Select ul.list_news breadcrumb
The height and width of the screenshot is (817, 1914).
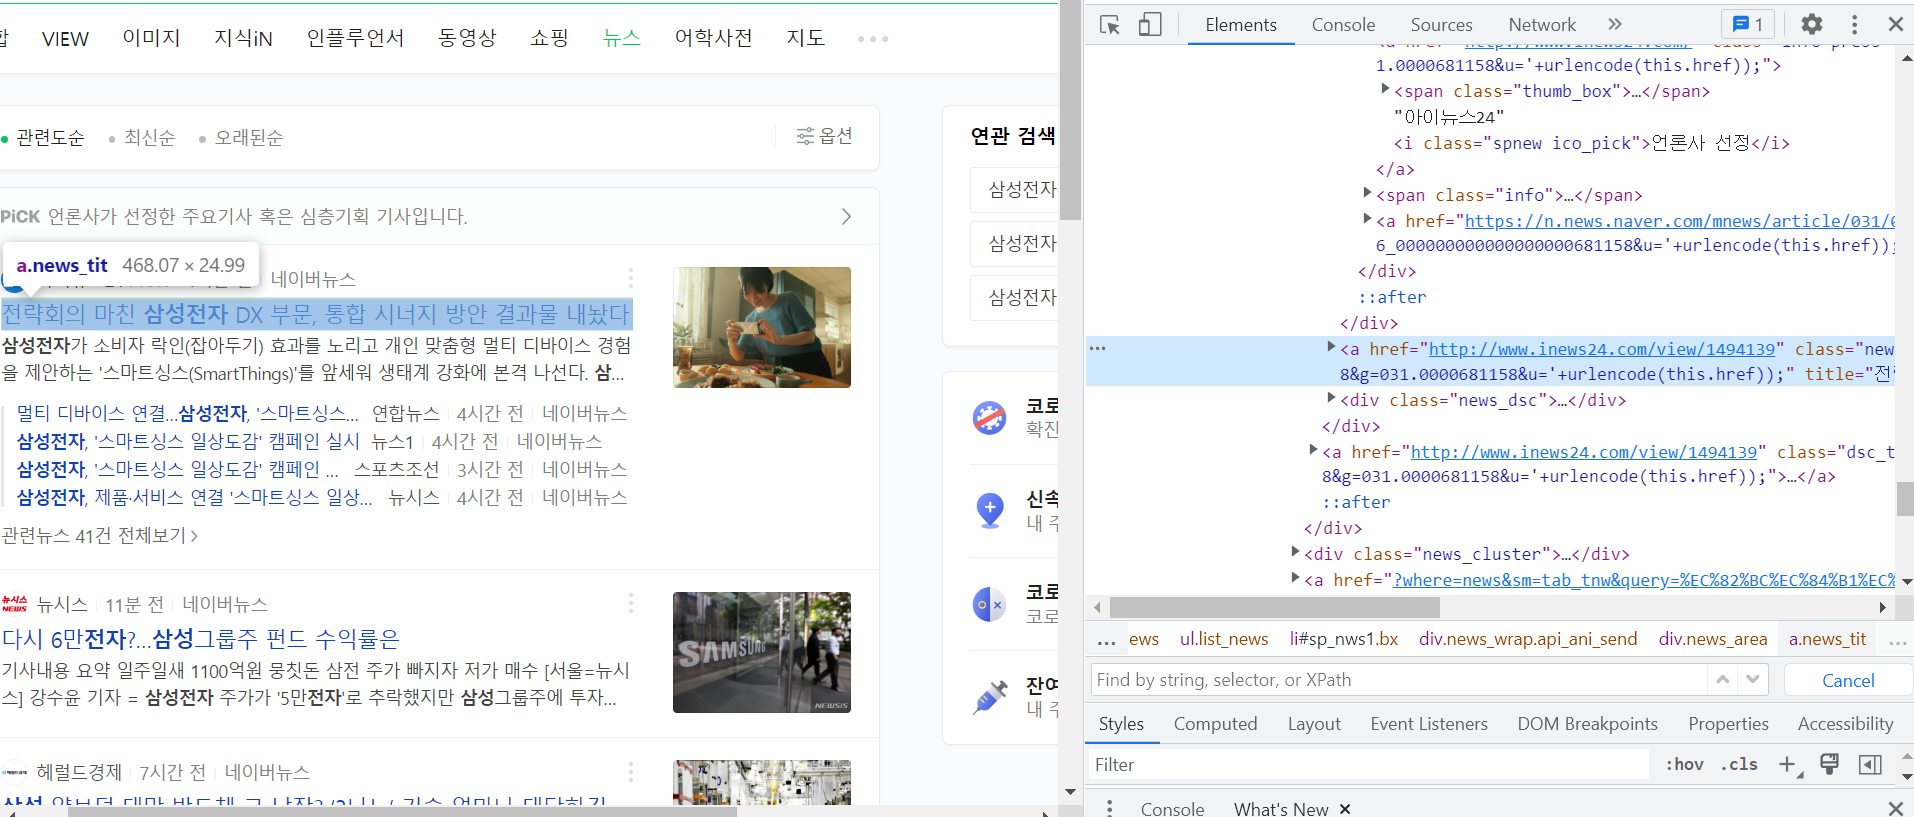1223,639
